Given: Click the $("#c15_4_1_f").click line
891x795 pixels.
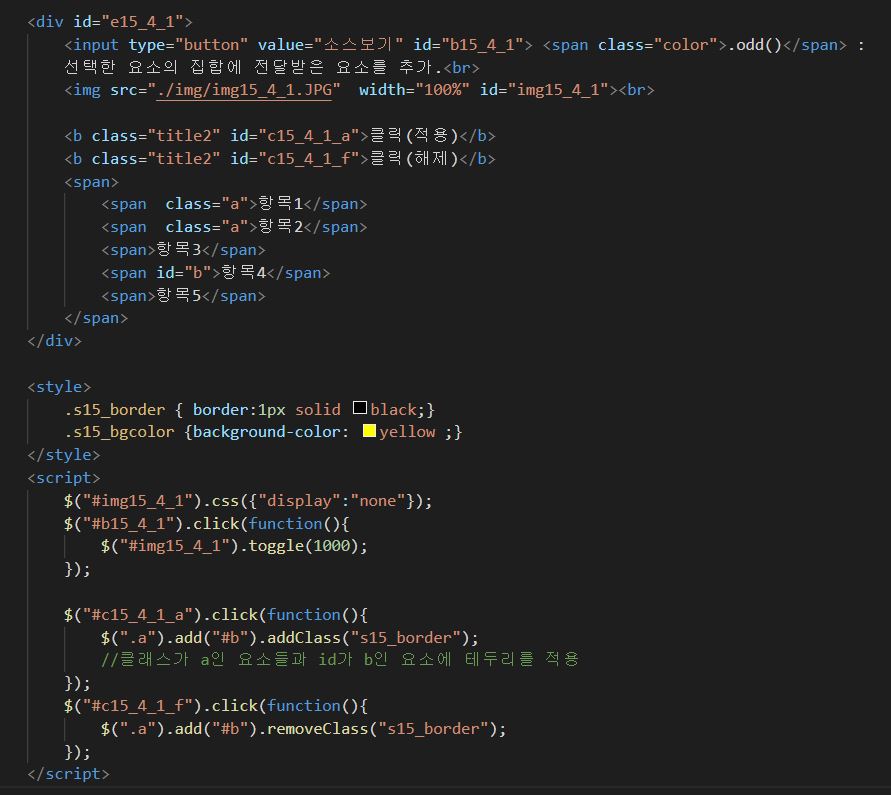Looking at the screenshot, I should [x=216, y=705].
